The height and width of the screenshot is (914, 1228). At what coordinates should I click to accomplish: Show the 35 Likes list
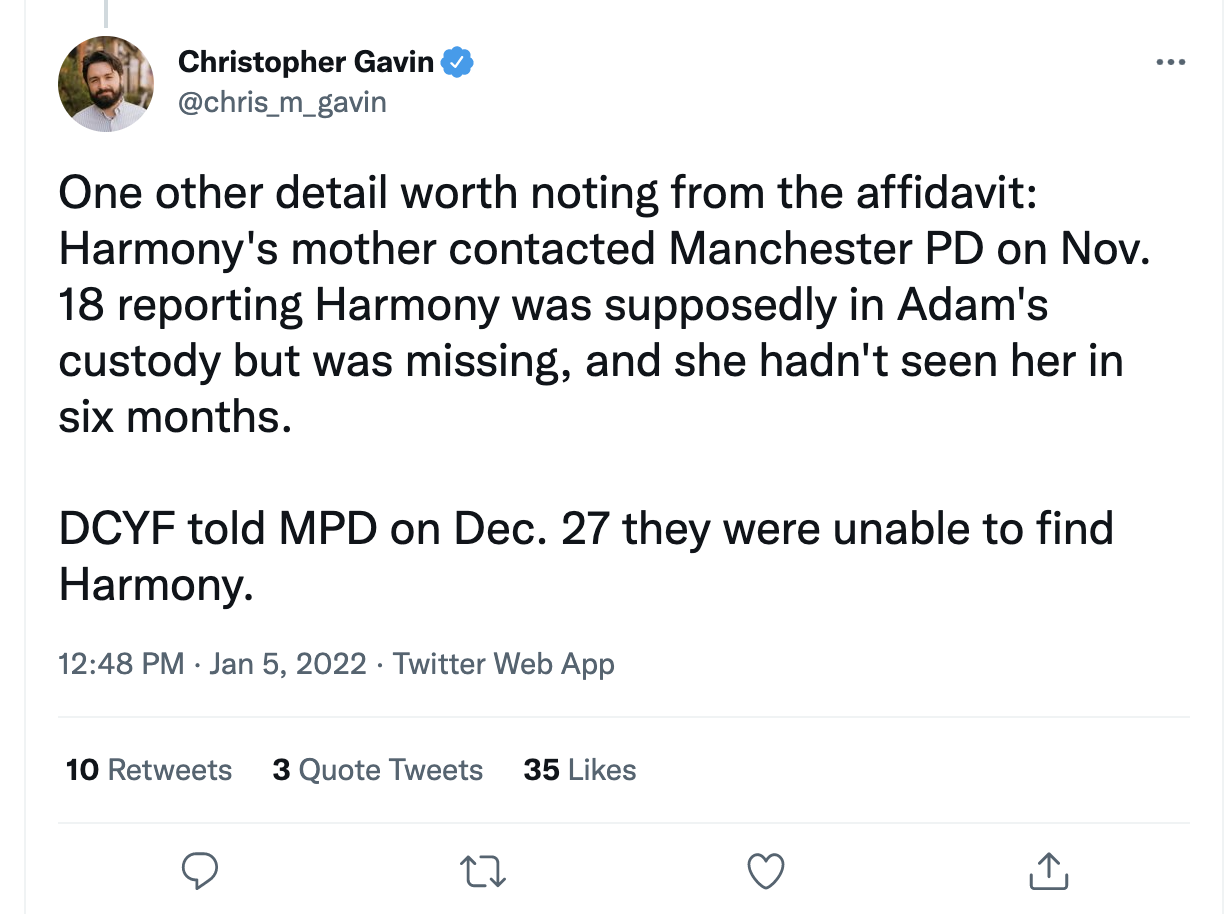pyautogui.click(x=580, y=770)
